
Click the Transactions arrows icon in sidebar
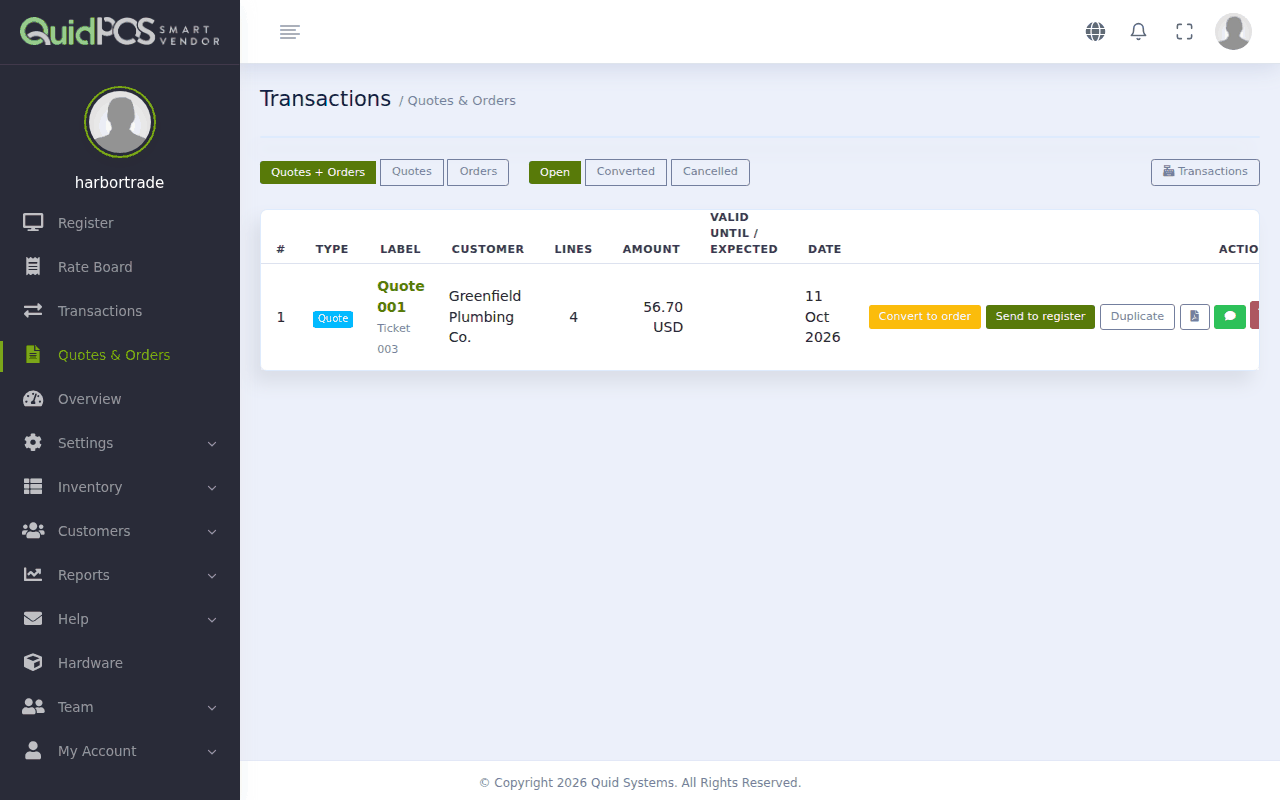click(33, 311)
